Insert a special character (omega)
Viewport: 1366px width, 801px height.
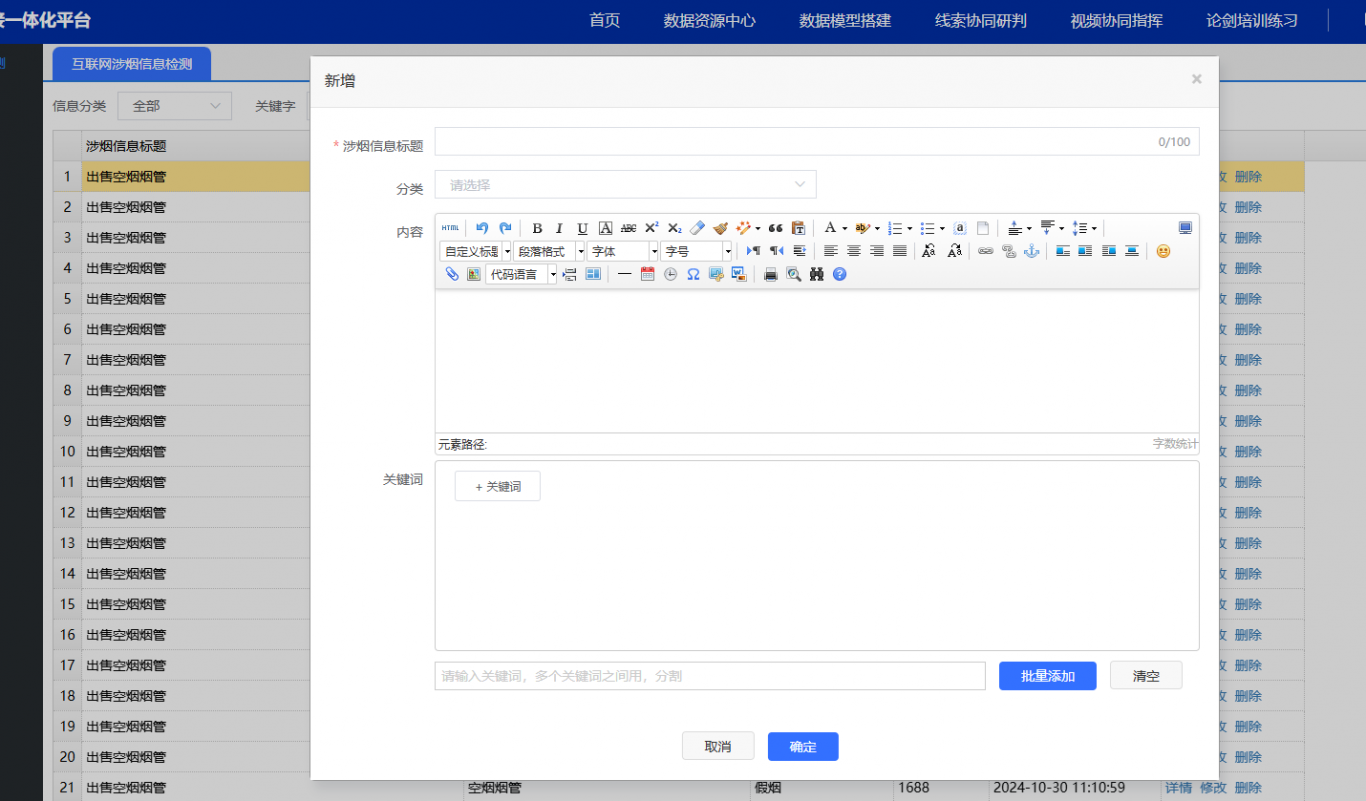693,274
